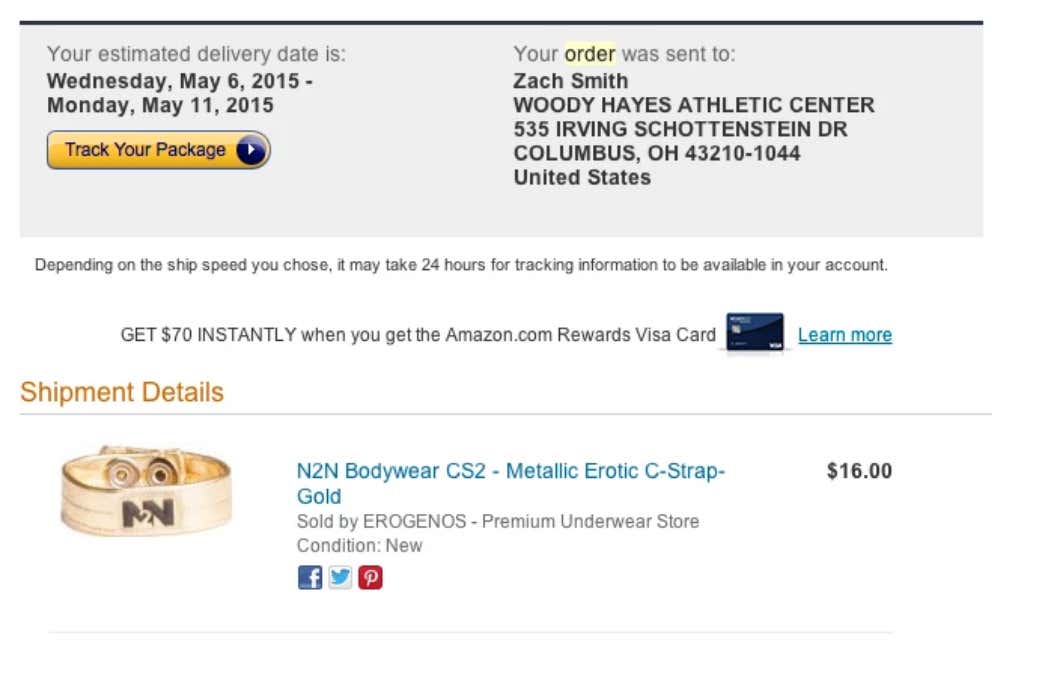Share the item on Twitter
The width and height of the screenshot is (1038, 696).
[340, 578]
